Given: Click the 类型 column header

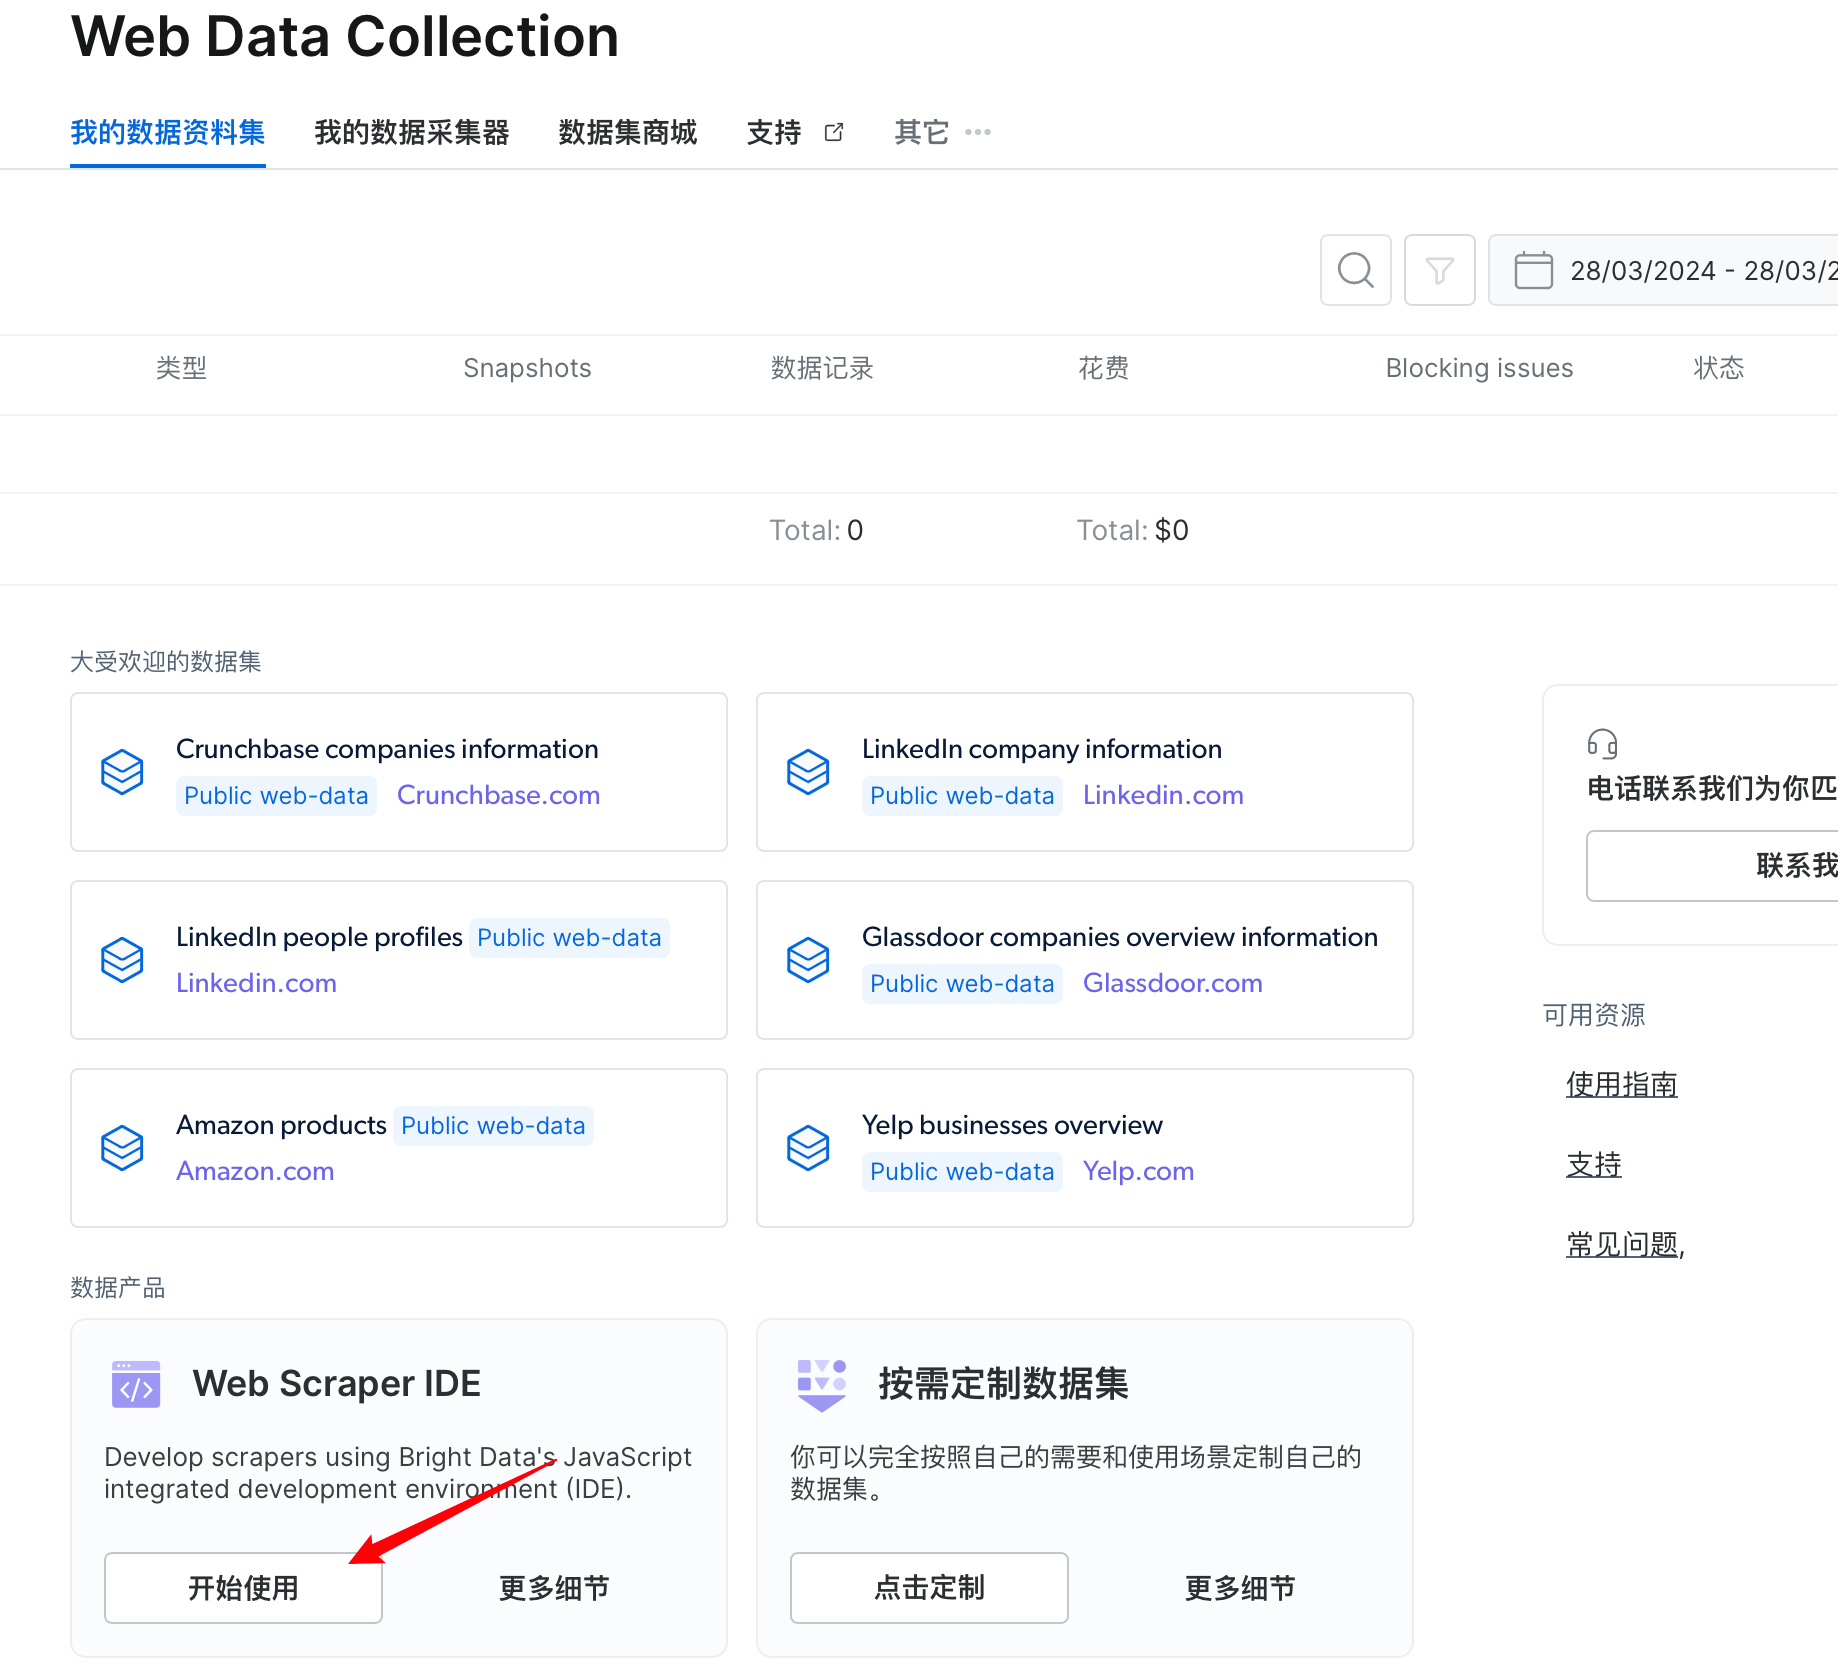Looking at the screenshot, I should [181, 368].
